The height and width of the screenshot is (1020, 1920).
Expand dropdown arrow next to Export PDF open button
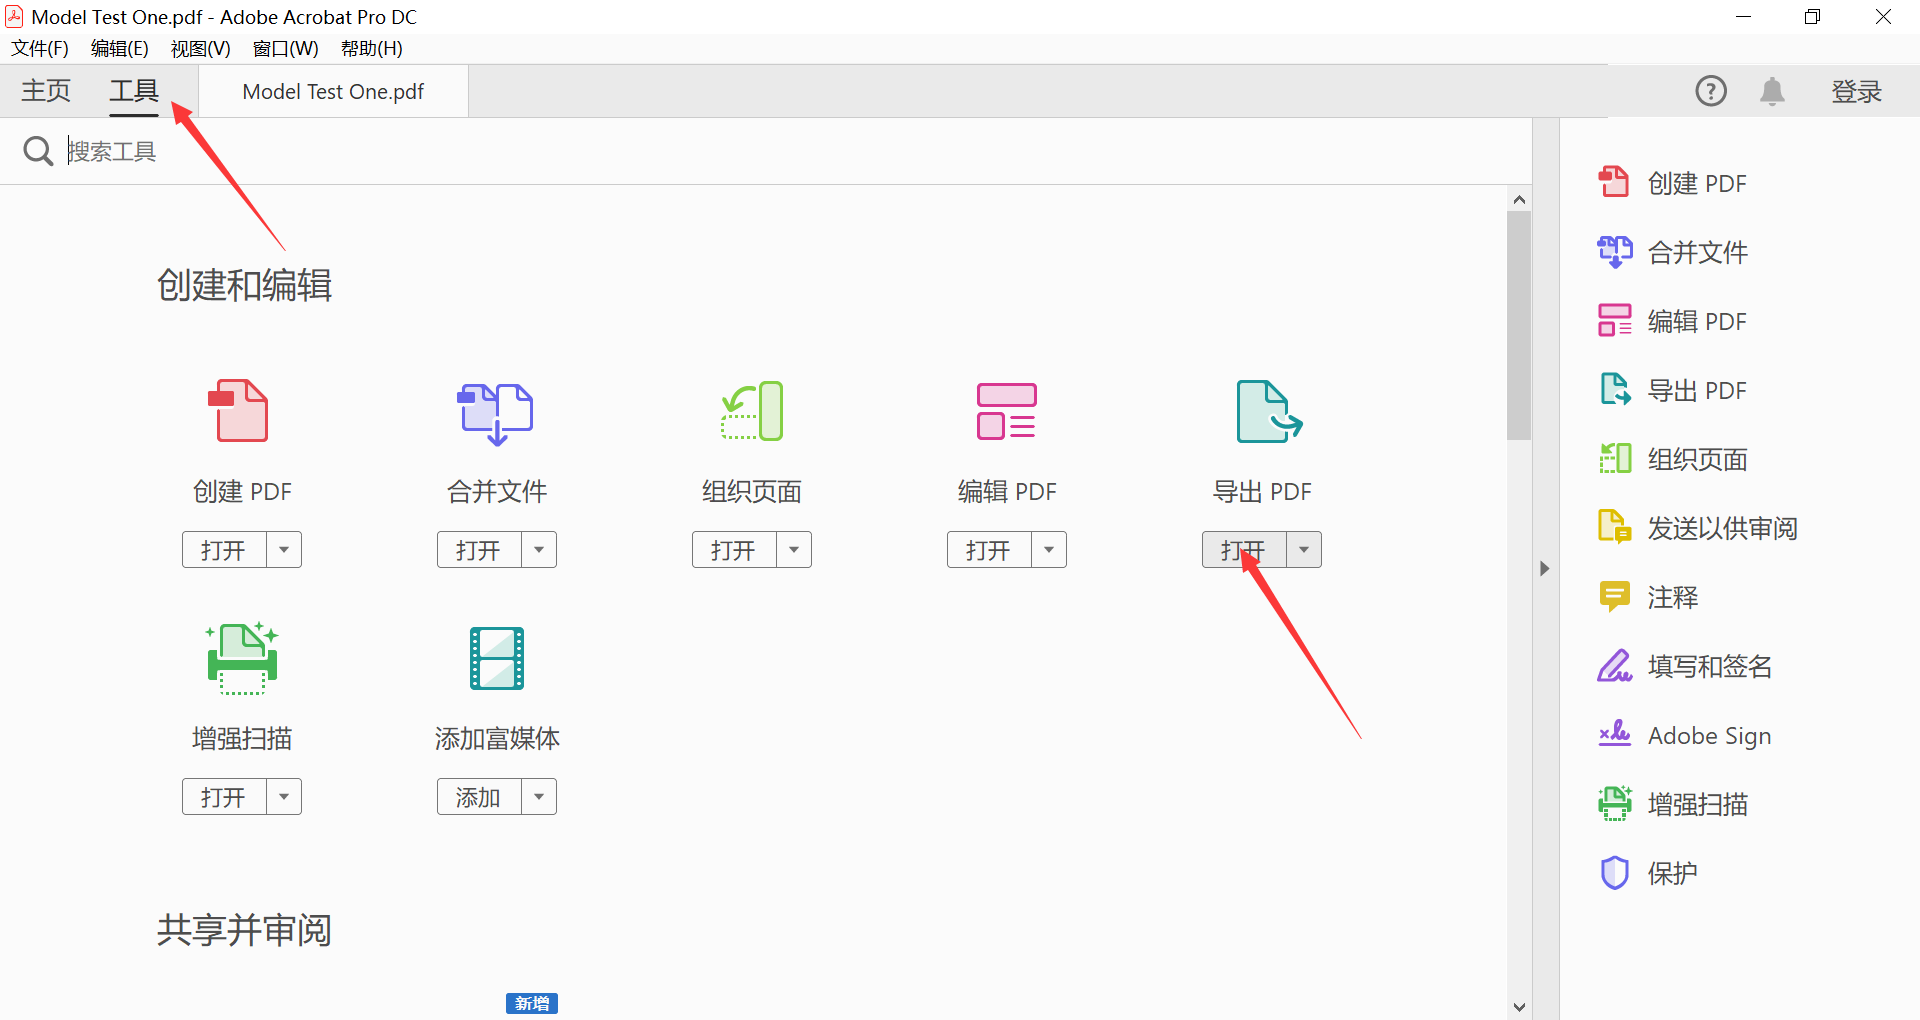coord(1304,550)
